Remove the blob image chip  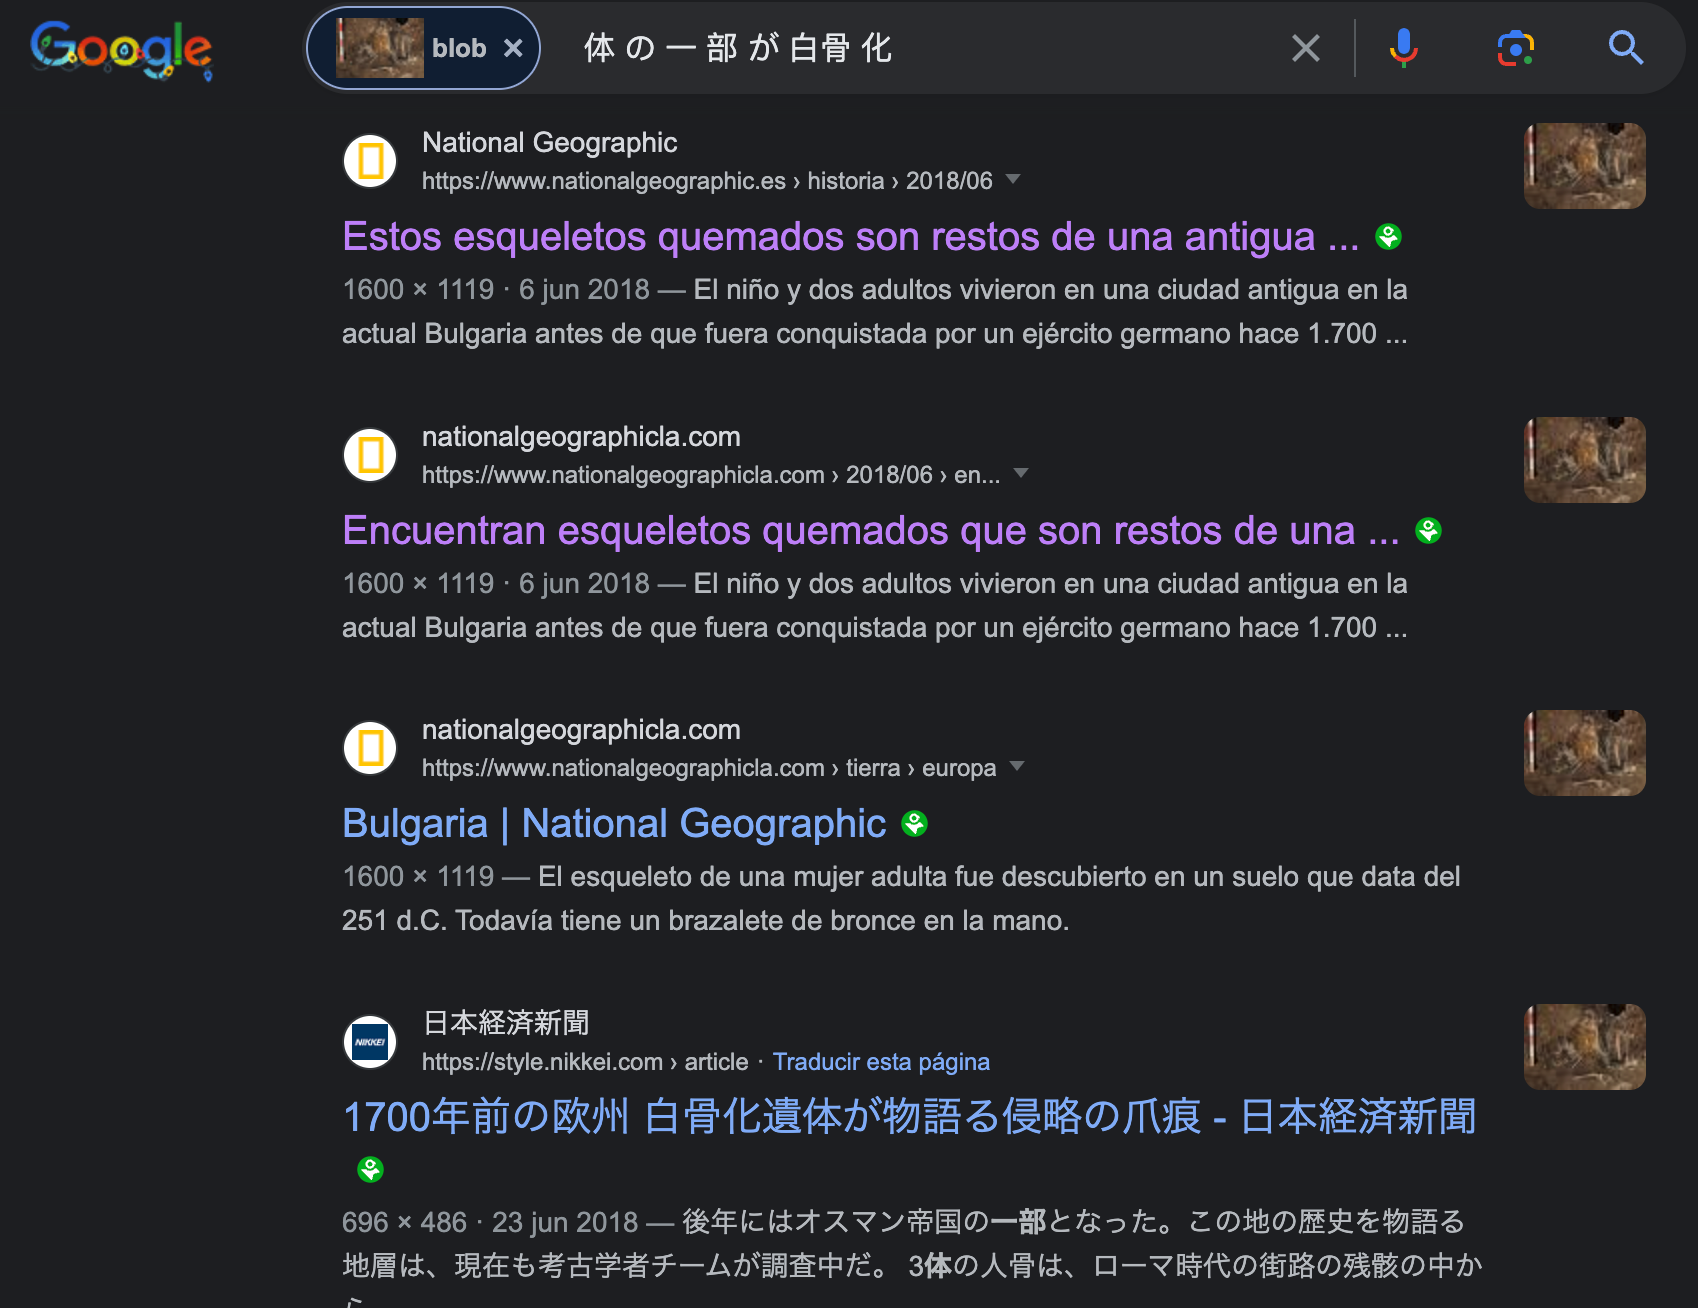pos(513,48)
